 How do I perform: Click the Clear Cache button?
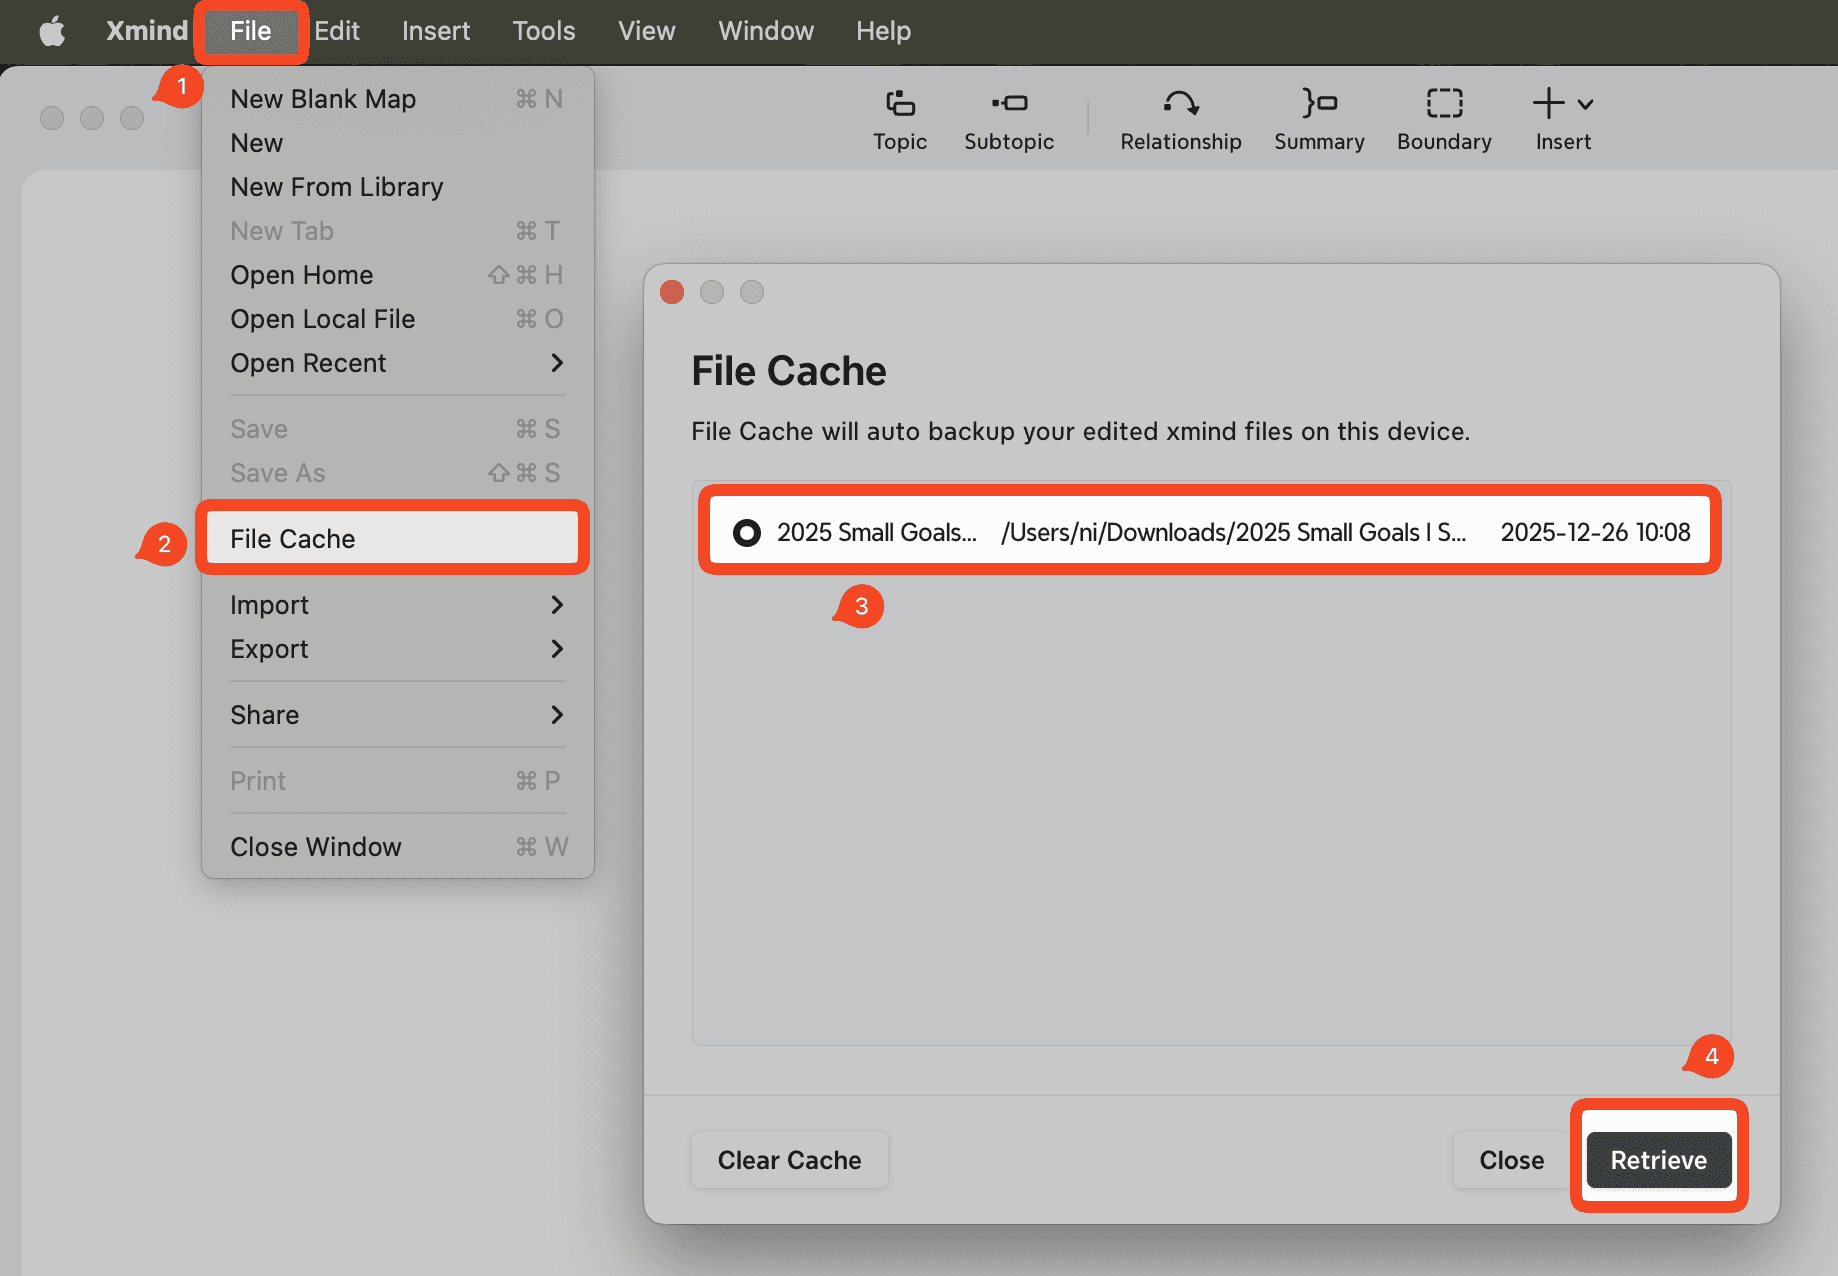click(789, 1160)
